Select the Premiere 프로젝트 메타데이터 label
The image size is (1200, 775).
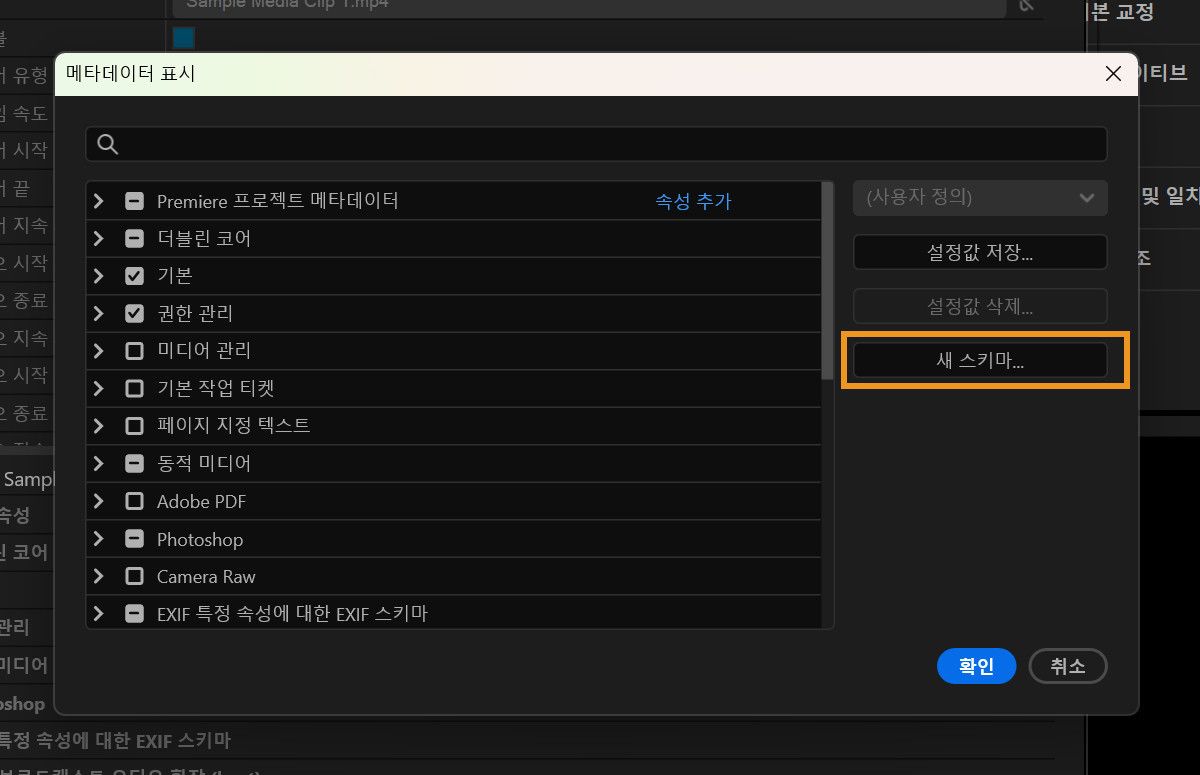tap(278, 201)
